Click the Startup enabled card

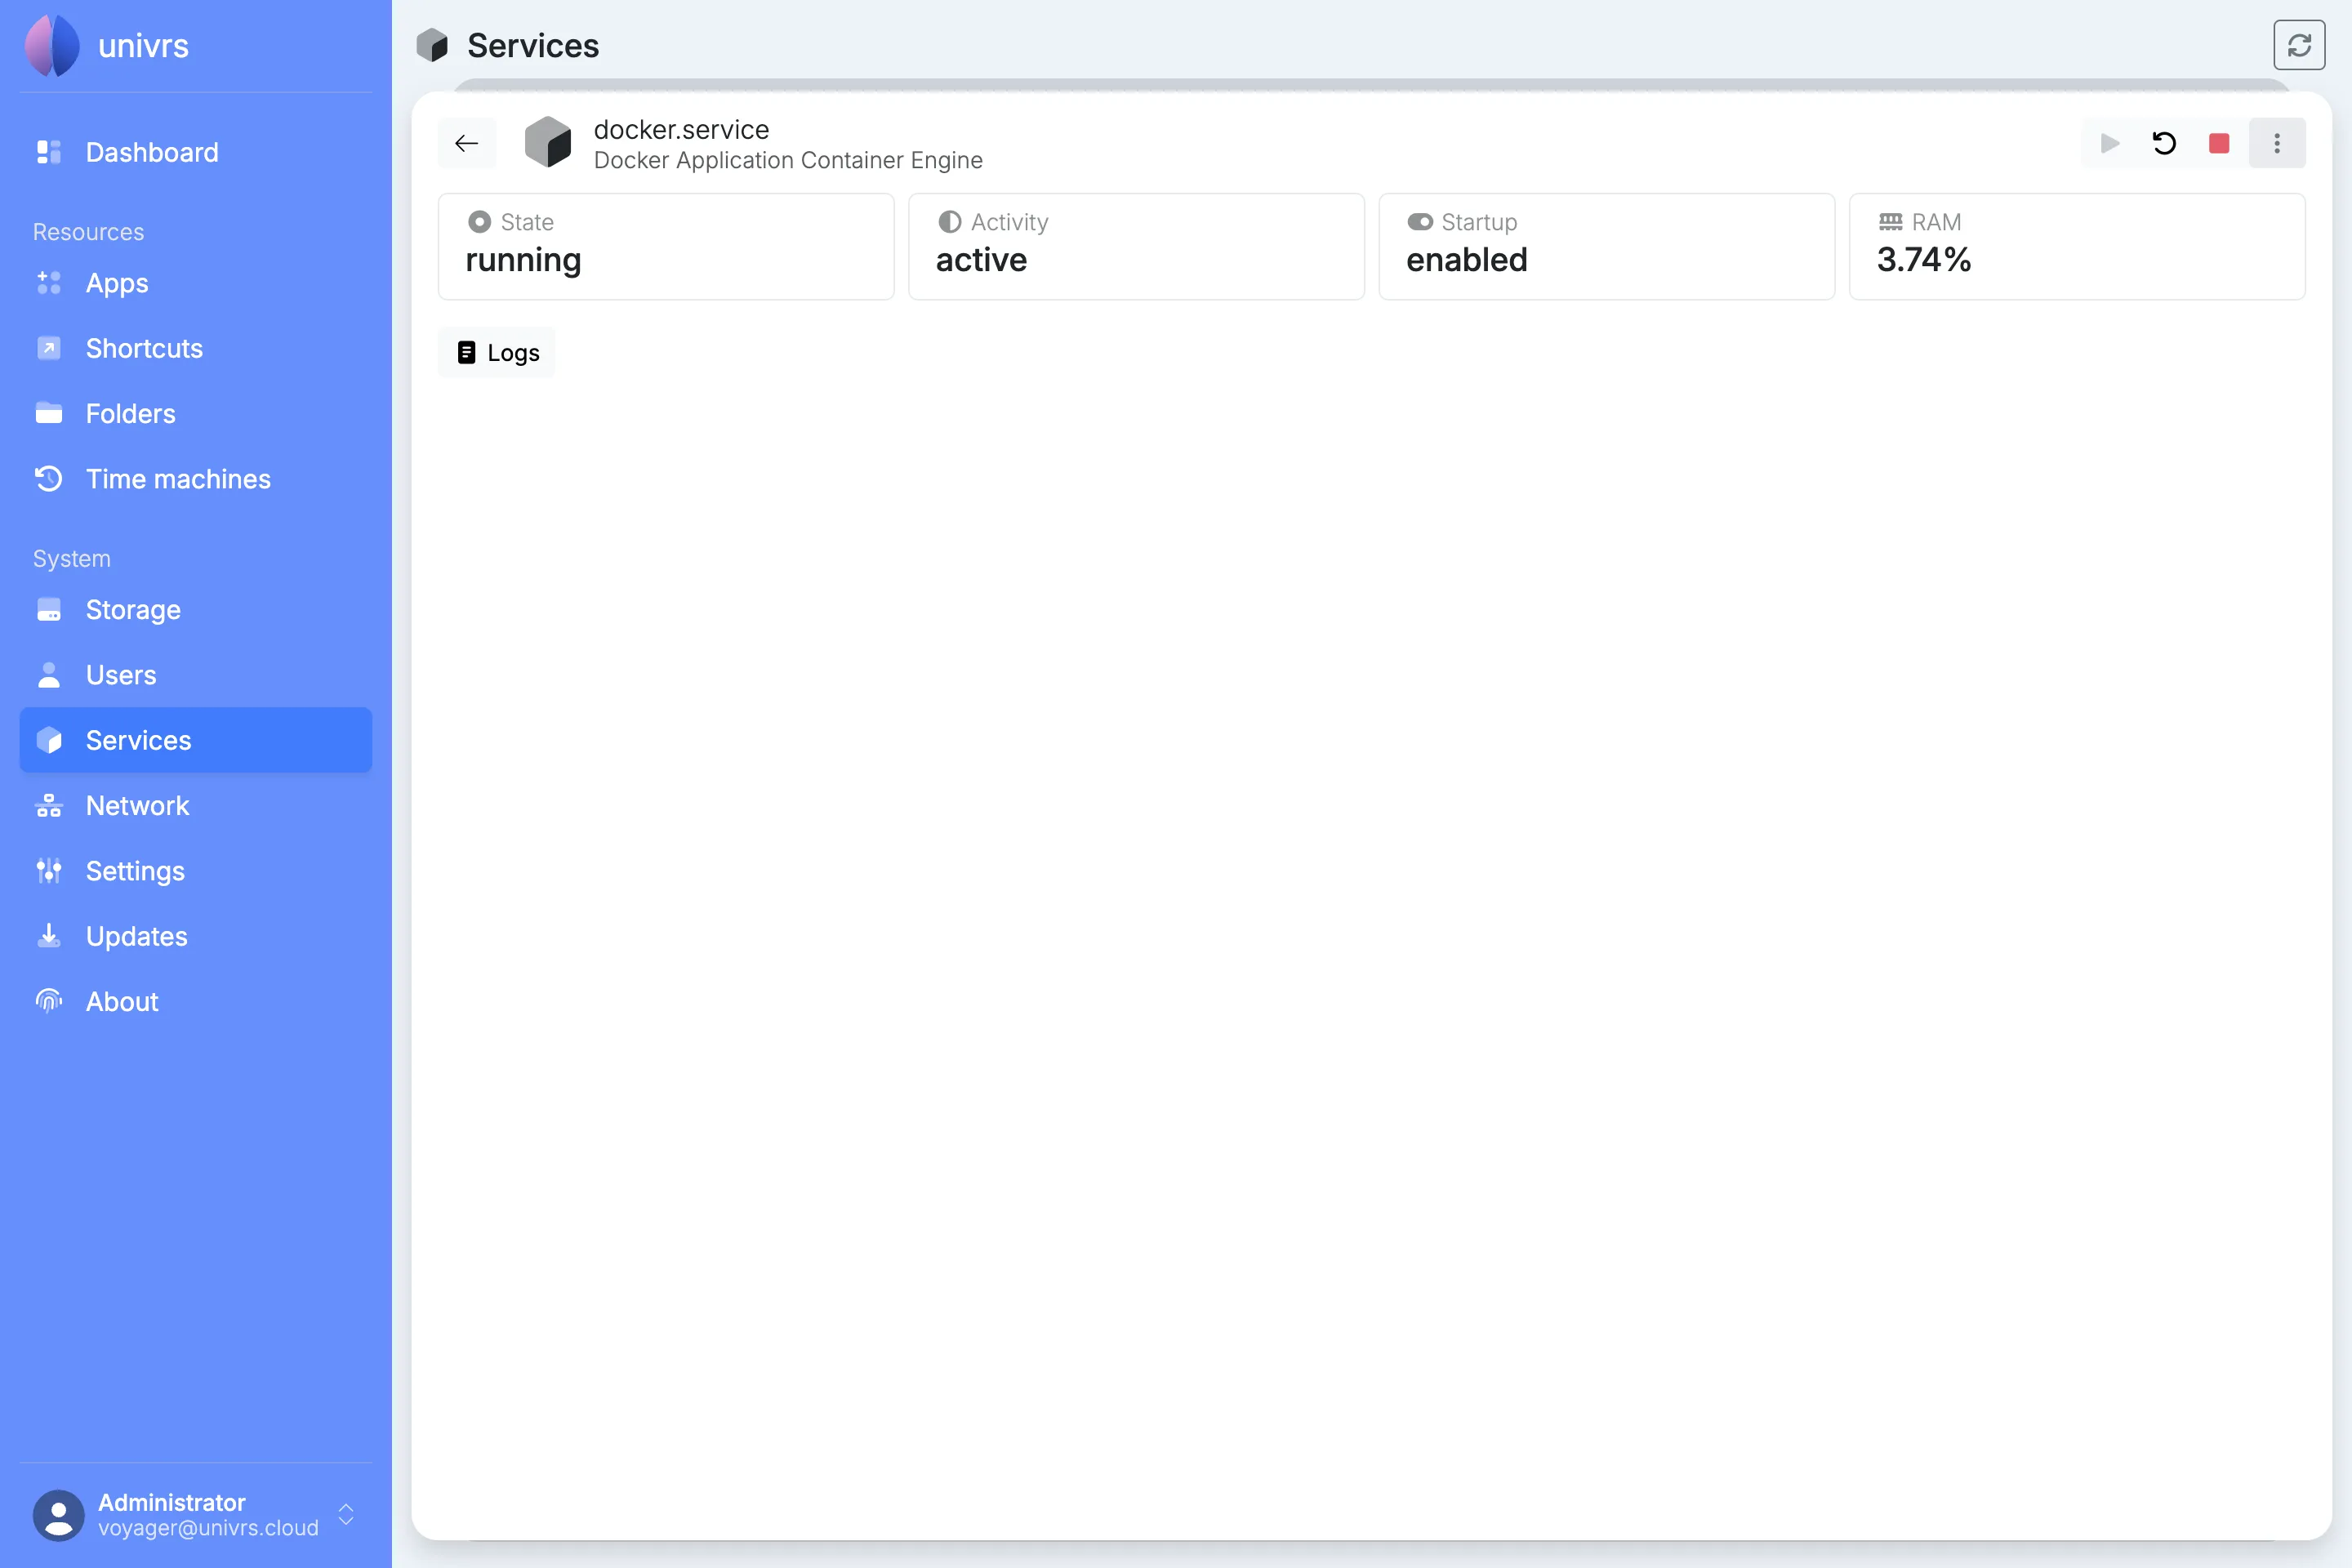1606,246
